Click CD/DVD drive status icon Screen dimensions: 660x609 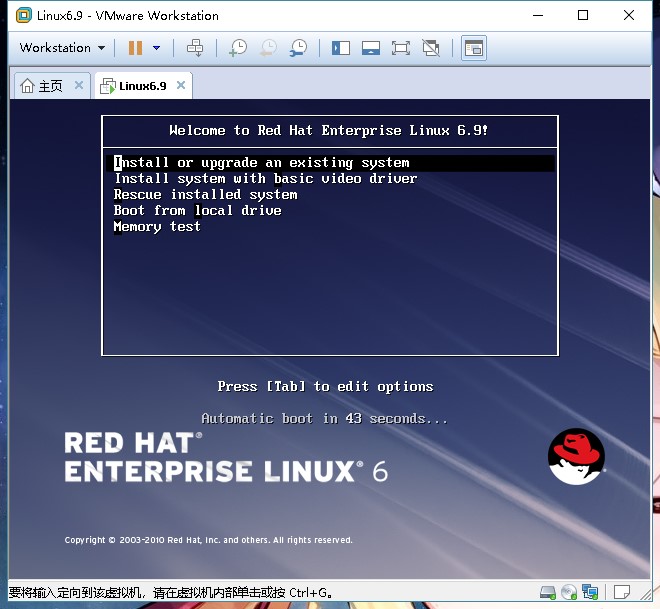point(569,592)
